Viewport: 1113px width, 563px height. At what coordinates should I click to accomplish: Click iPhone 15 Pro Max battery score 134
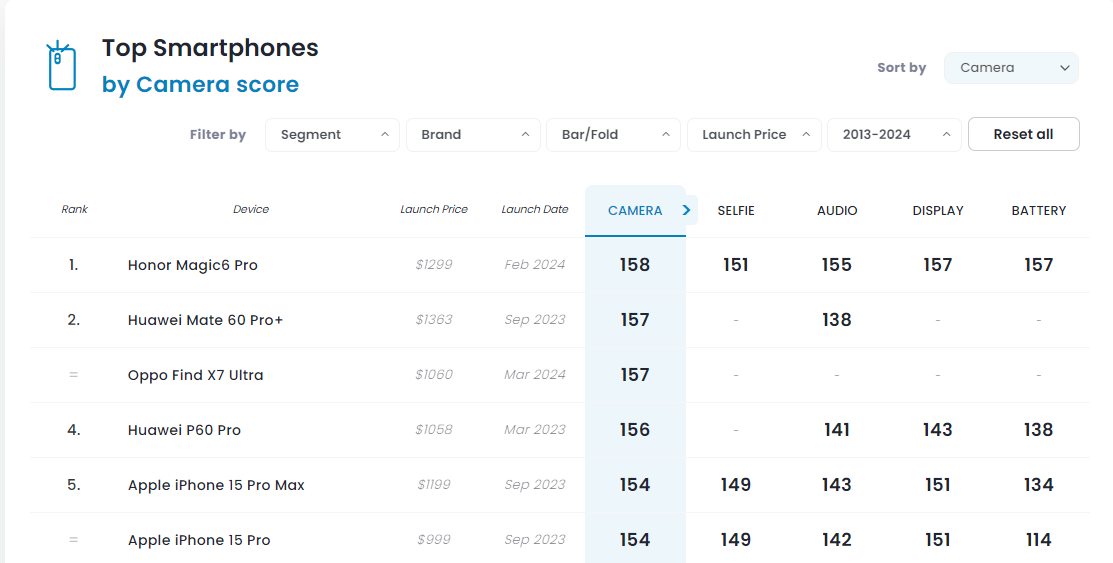point(1038,485)
